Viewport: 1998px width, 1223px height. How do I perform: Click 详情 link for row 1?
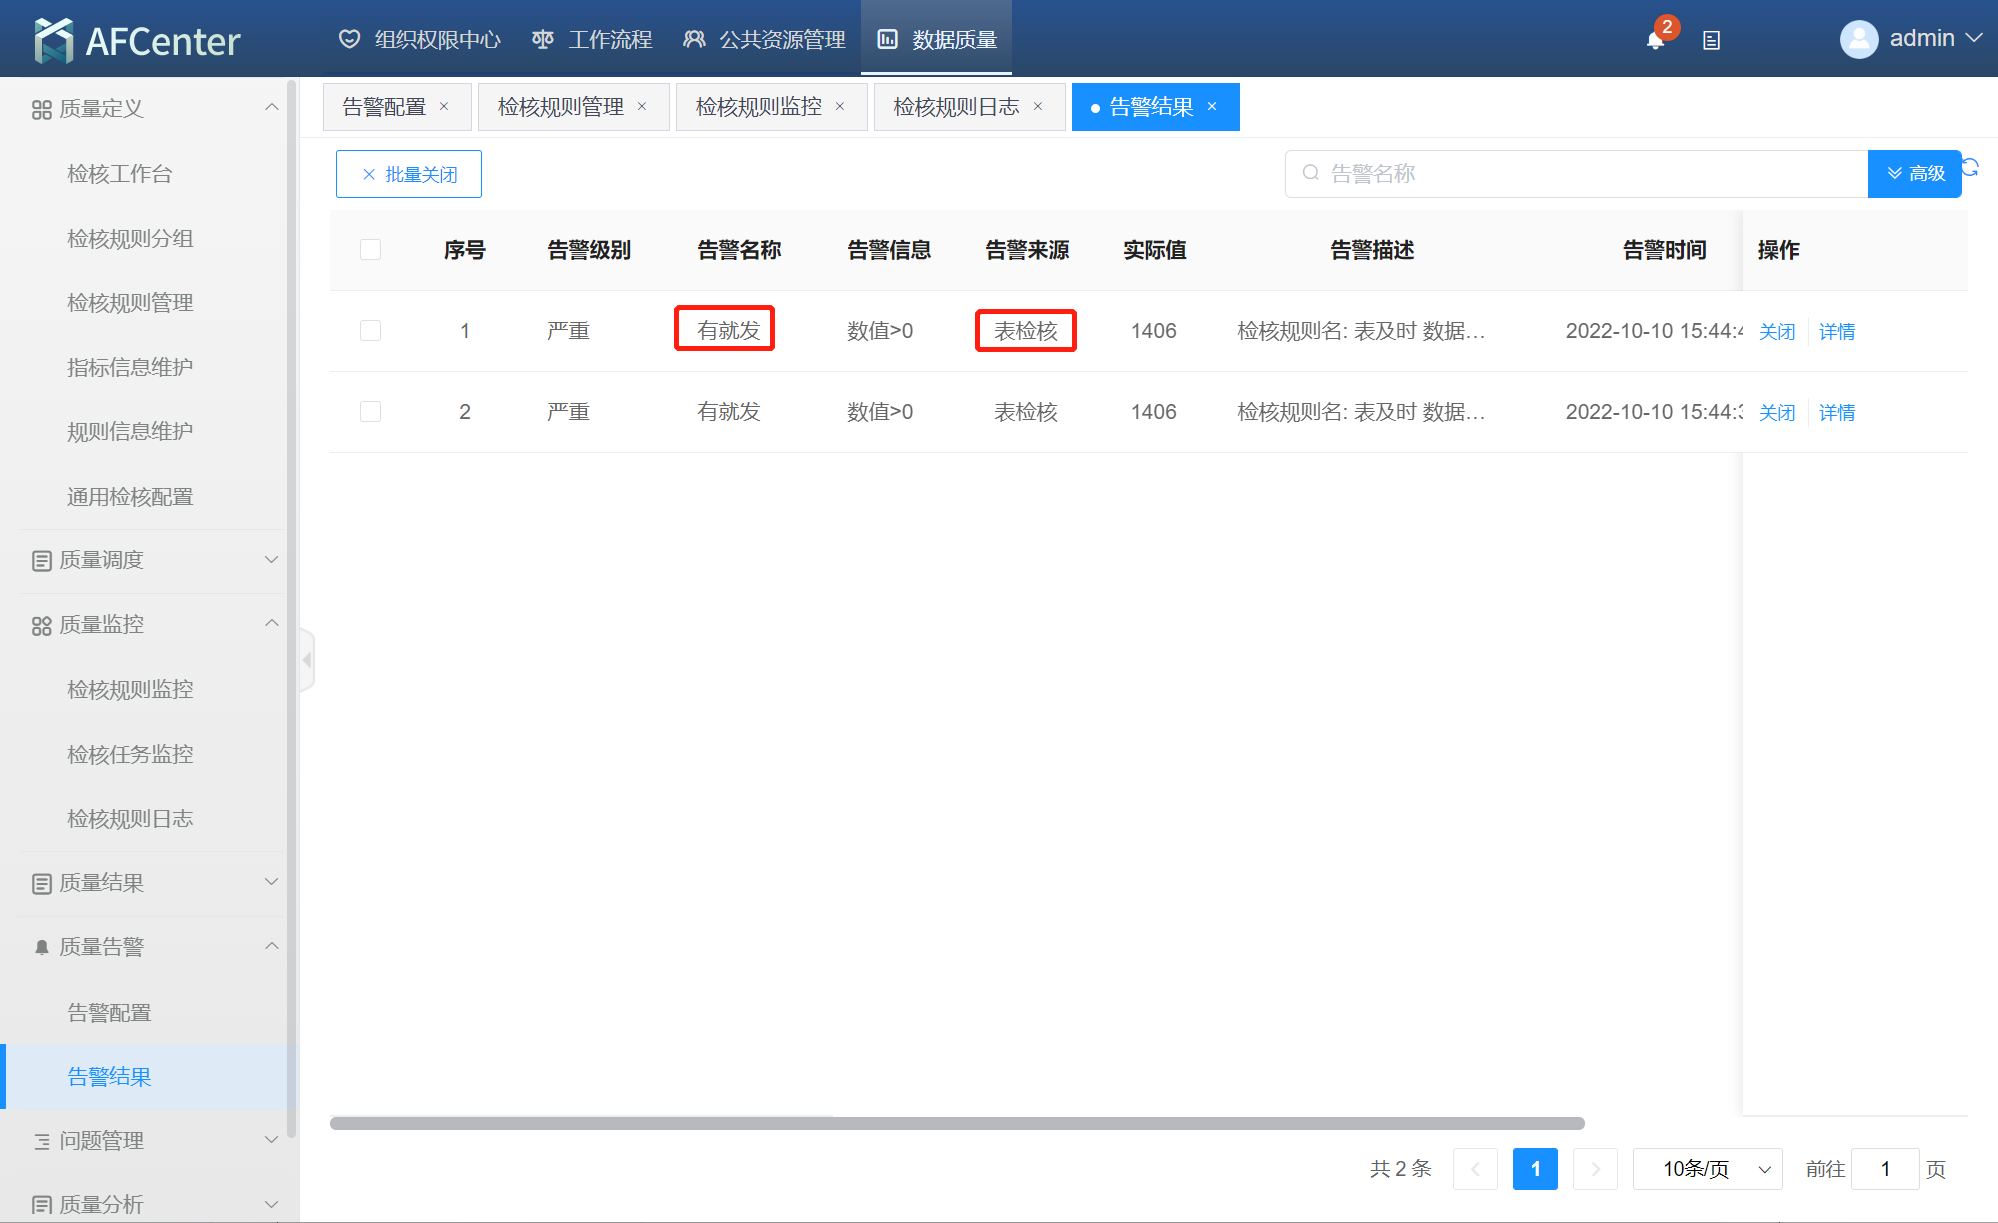click(x=1836, y=331)
